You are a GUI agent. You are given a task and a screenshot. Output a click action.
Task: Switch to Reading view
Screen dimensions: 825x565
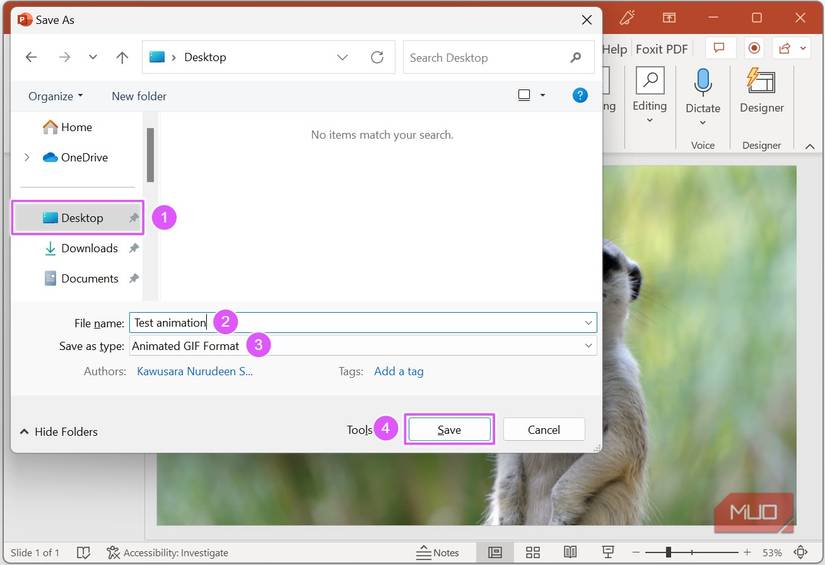pos(570,553)
